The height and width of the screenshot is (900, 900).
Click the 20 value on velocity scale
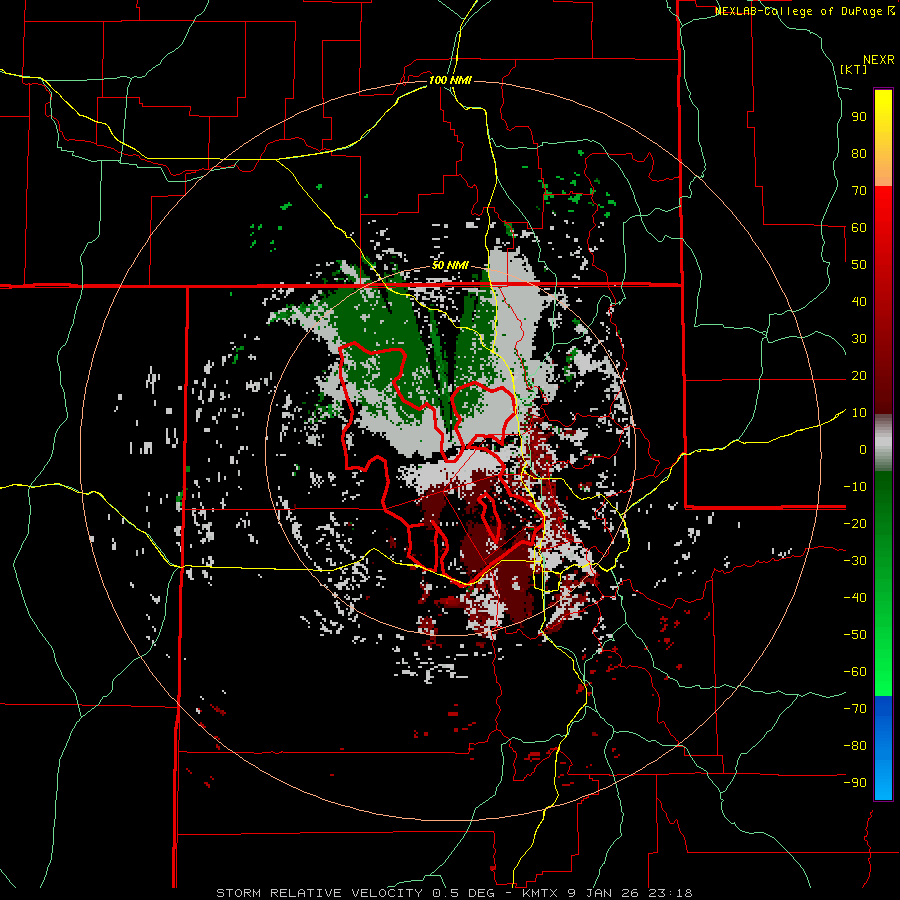(859, 375)
